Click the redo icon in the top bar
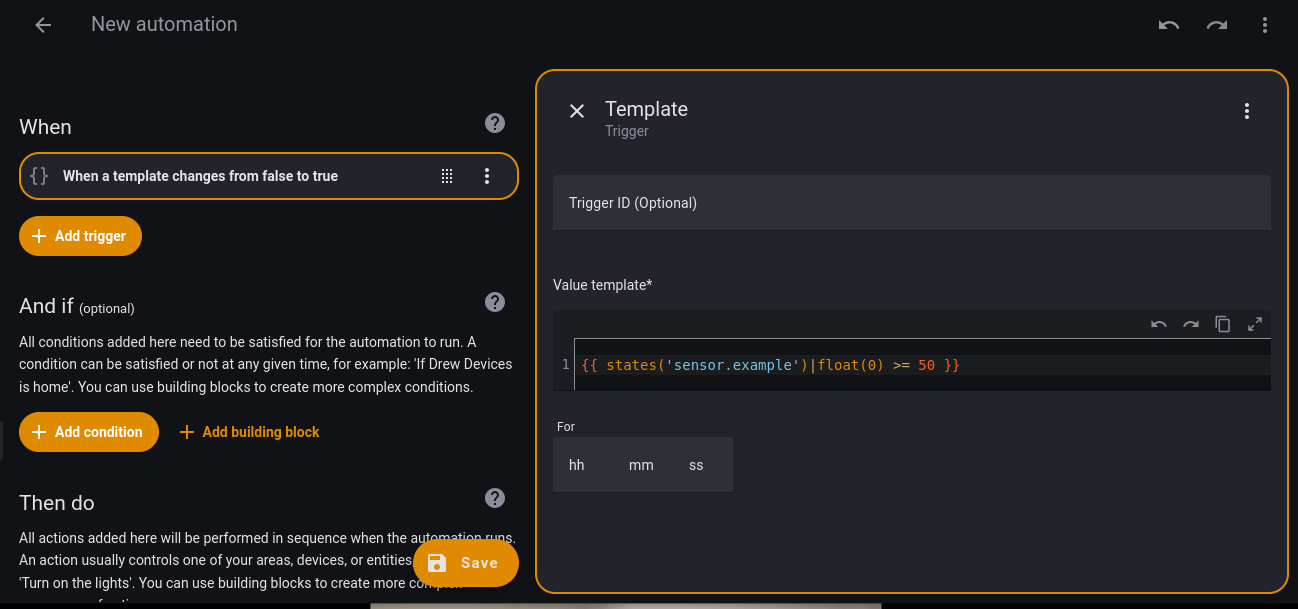The height and width of the screenshot is (609, 1298). (x=1216, y=25)
